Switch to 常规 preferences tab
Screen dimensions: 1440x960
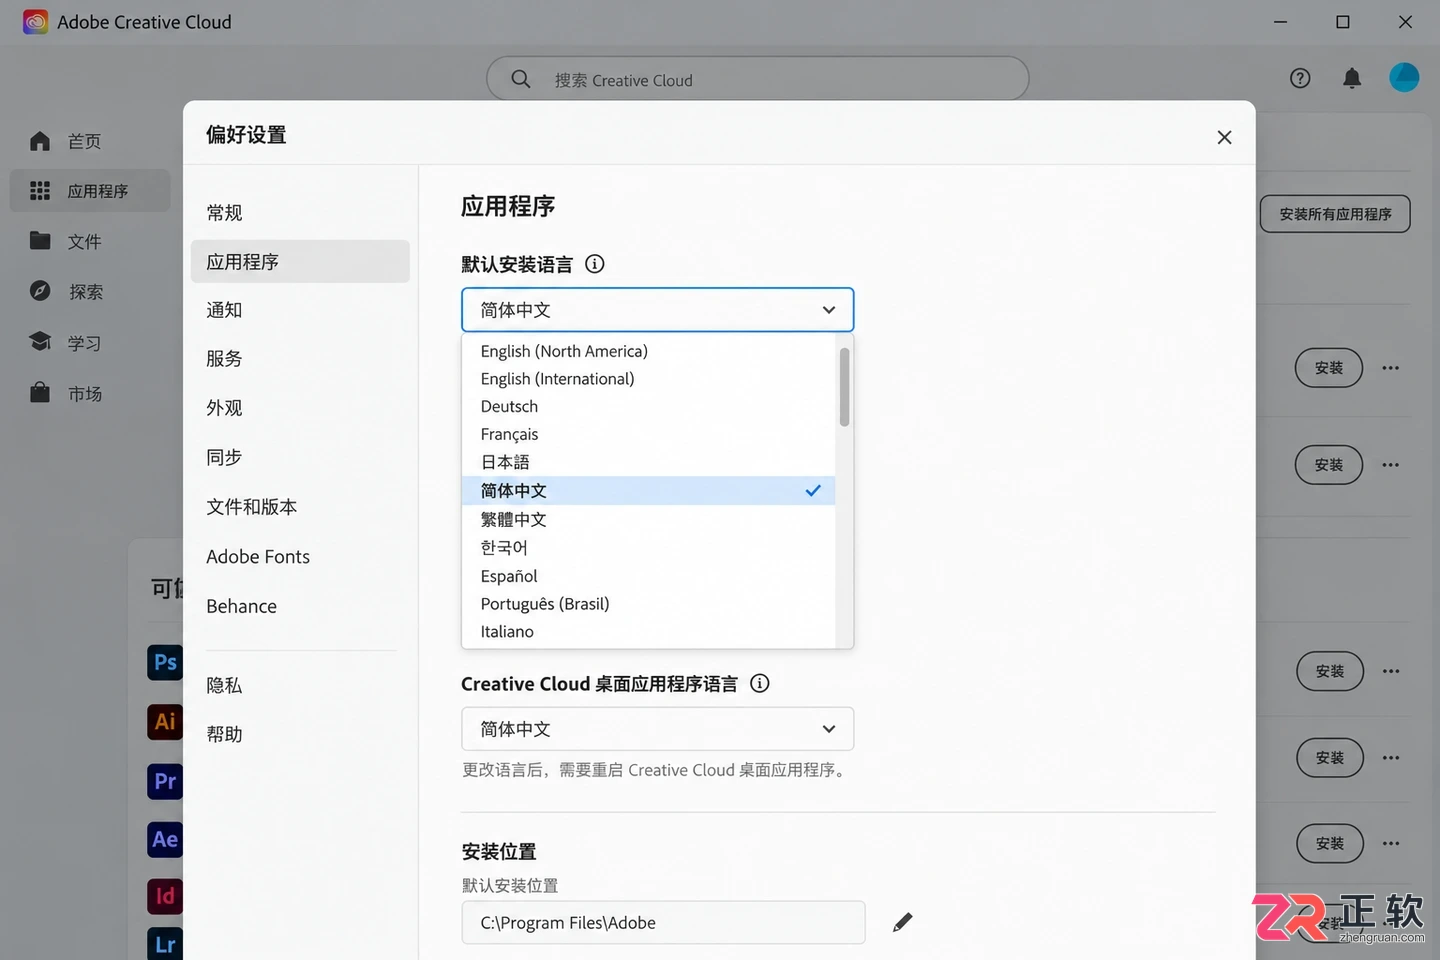pyautogui.click(x=300, y=212)
